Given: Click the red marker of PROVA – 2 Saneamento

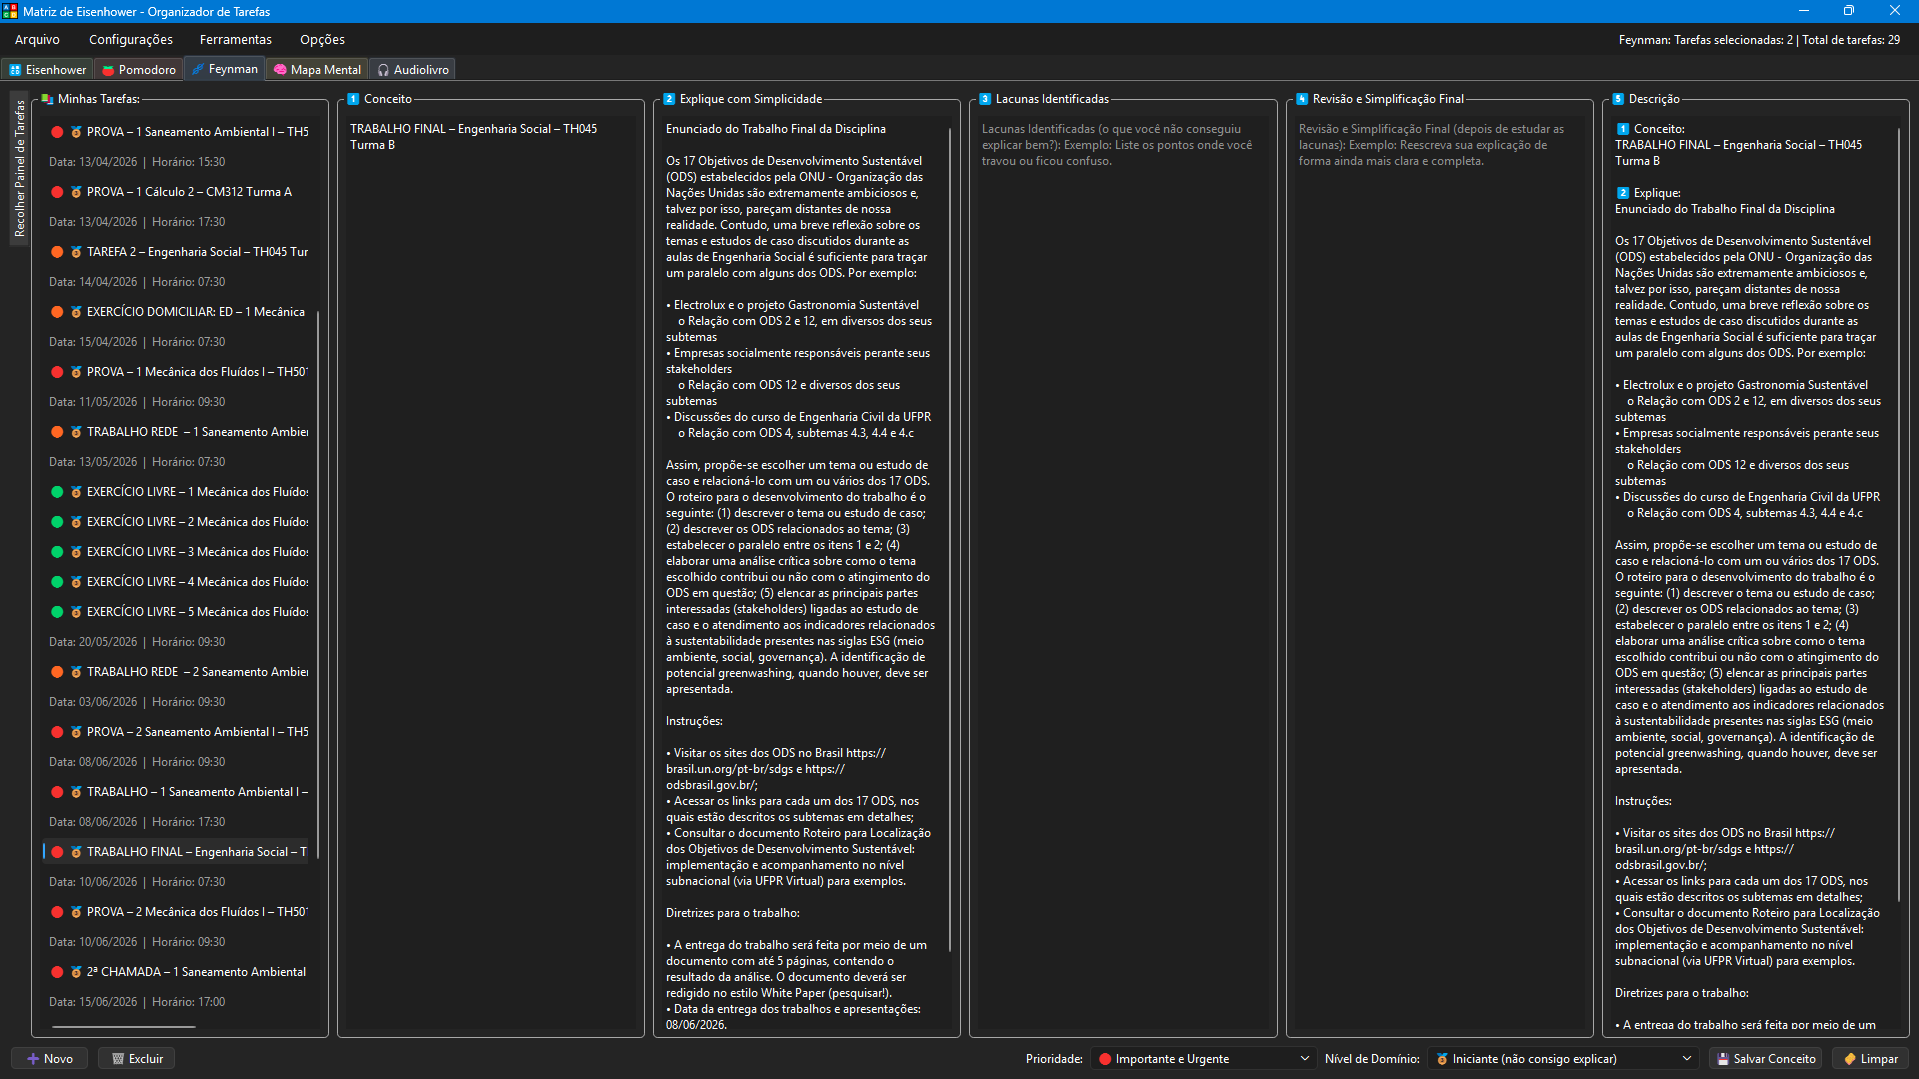Looking at the screenshot, I should [x=58, y=732].
